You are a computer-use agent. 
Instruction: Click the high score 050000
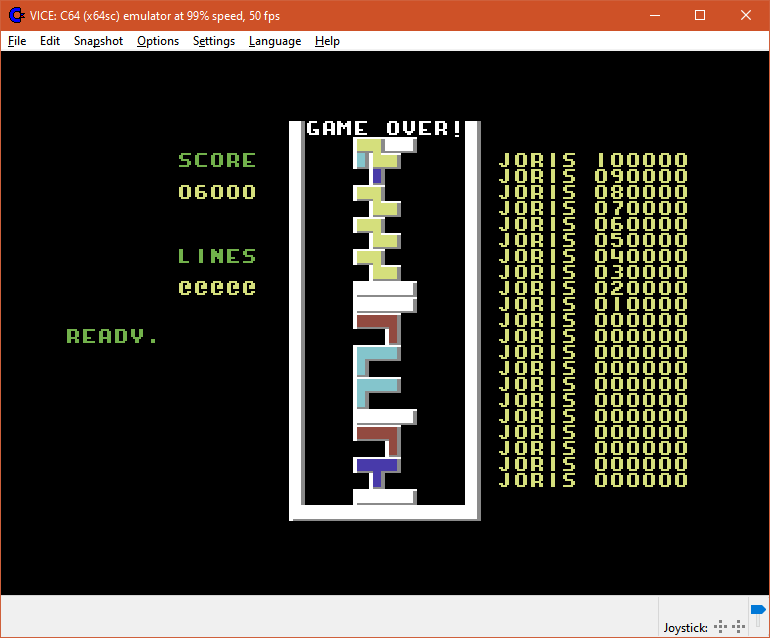click(641, 240)
